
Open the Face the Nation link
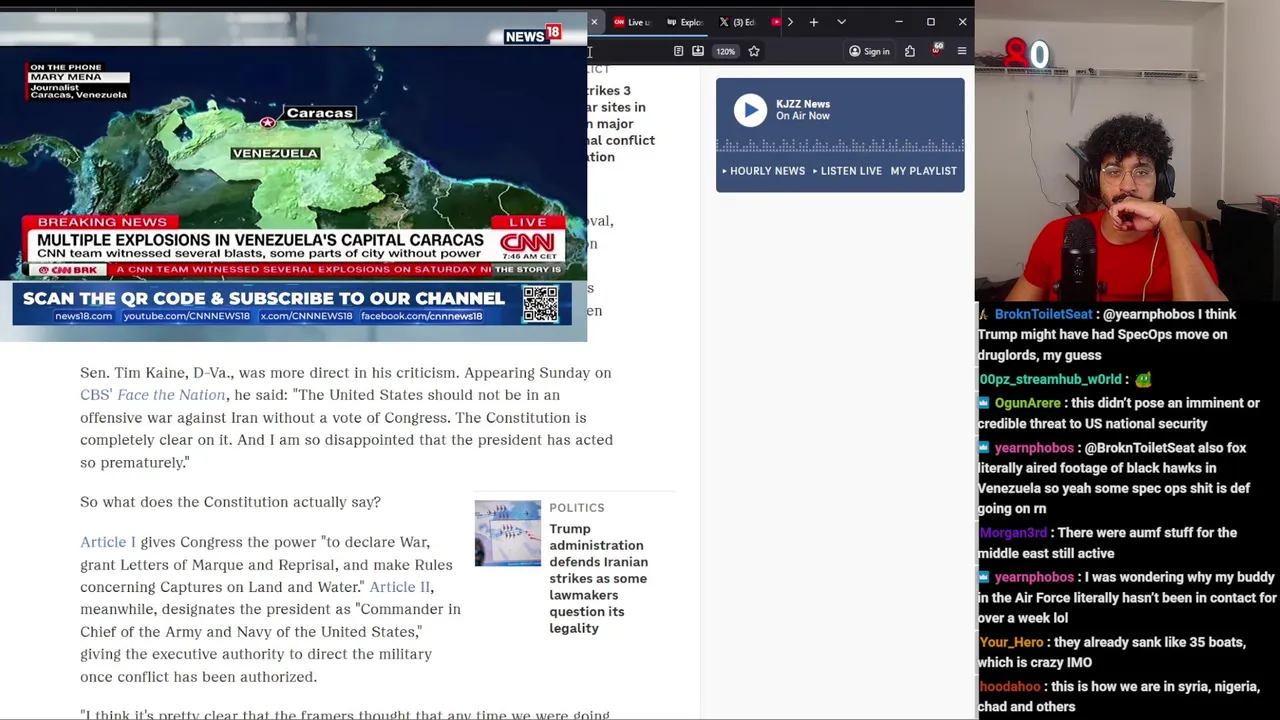pyautogui.click(x=171, y=395)
